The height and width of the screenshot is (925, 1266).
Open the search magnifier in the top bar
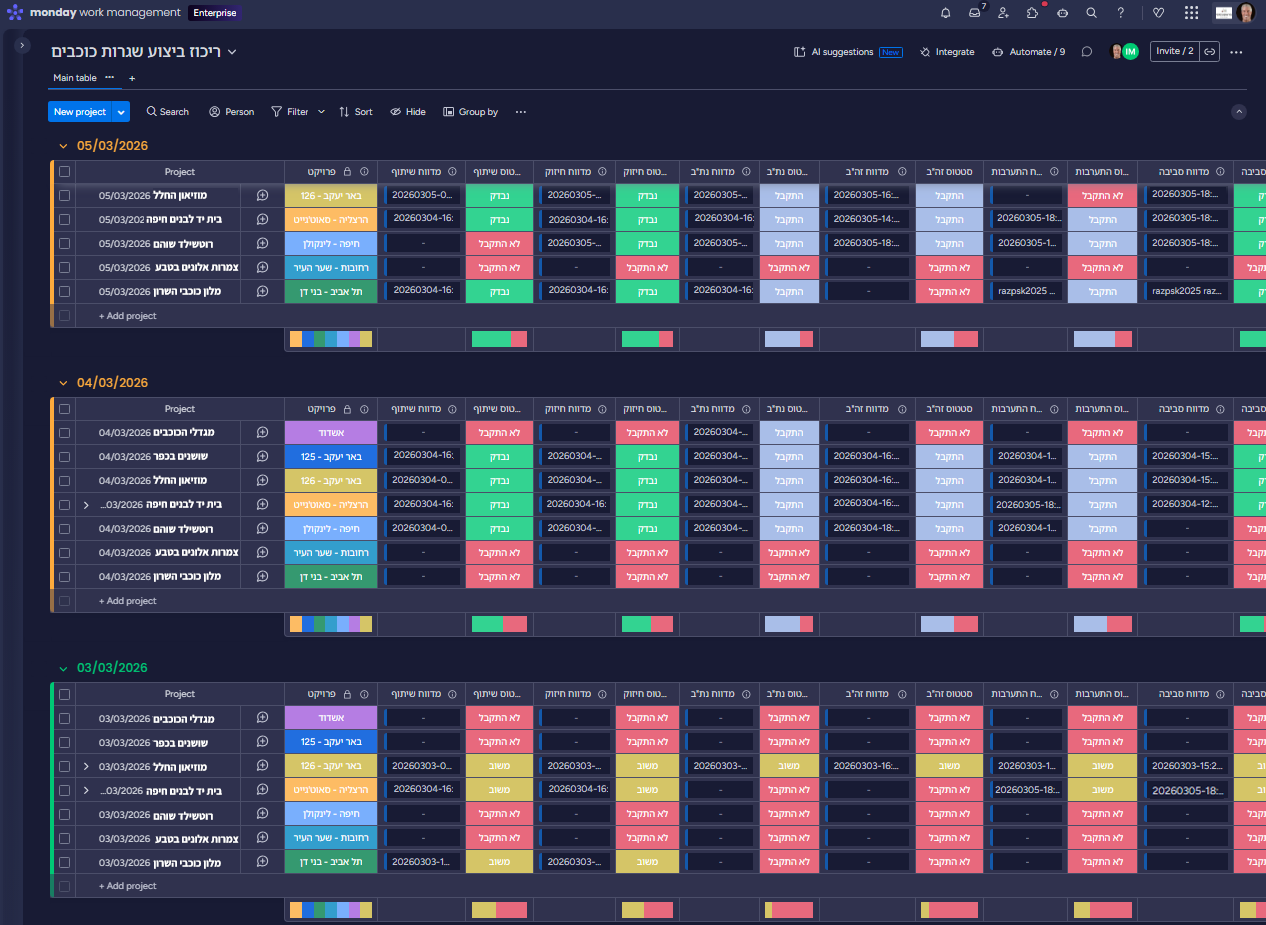click(1091, 13)
